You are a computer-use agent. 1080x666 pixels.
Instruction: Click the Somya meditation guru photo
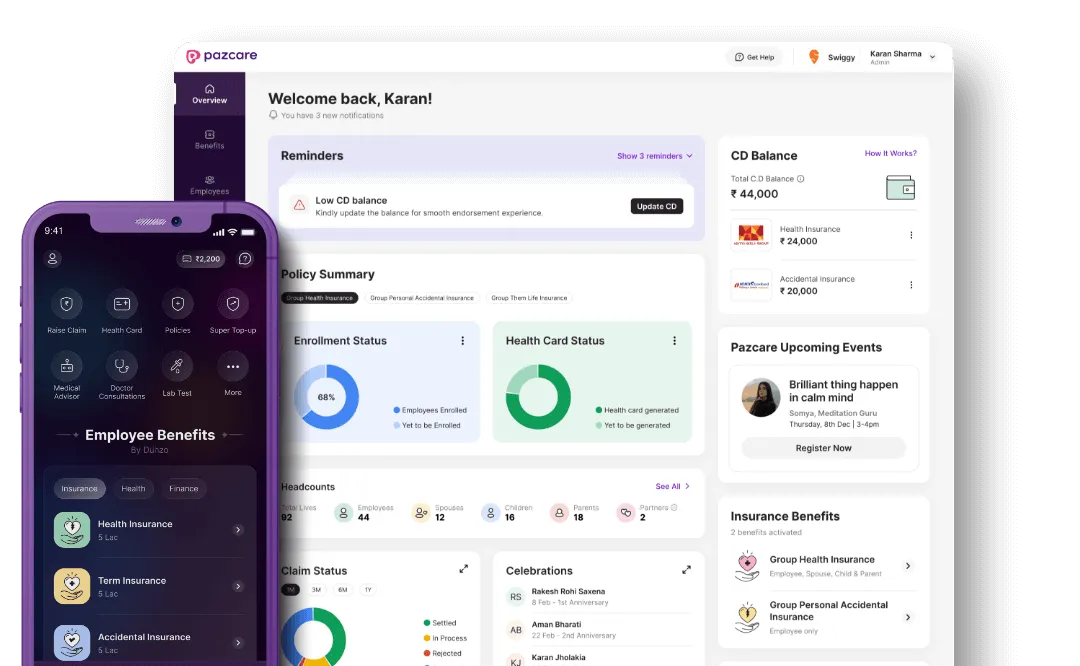click(760, 397)
